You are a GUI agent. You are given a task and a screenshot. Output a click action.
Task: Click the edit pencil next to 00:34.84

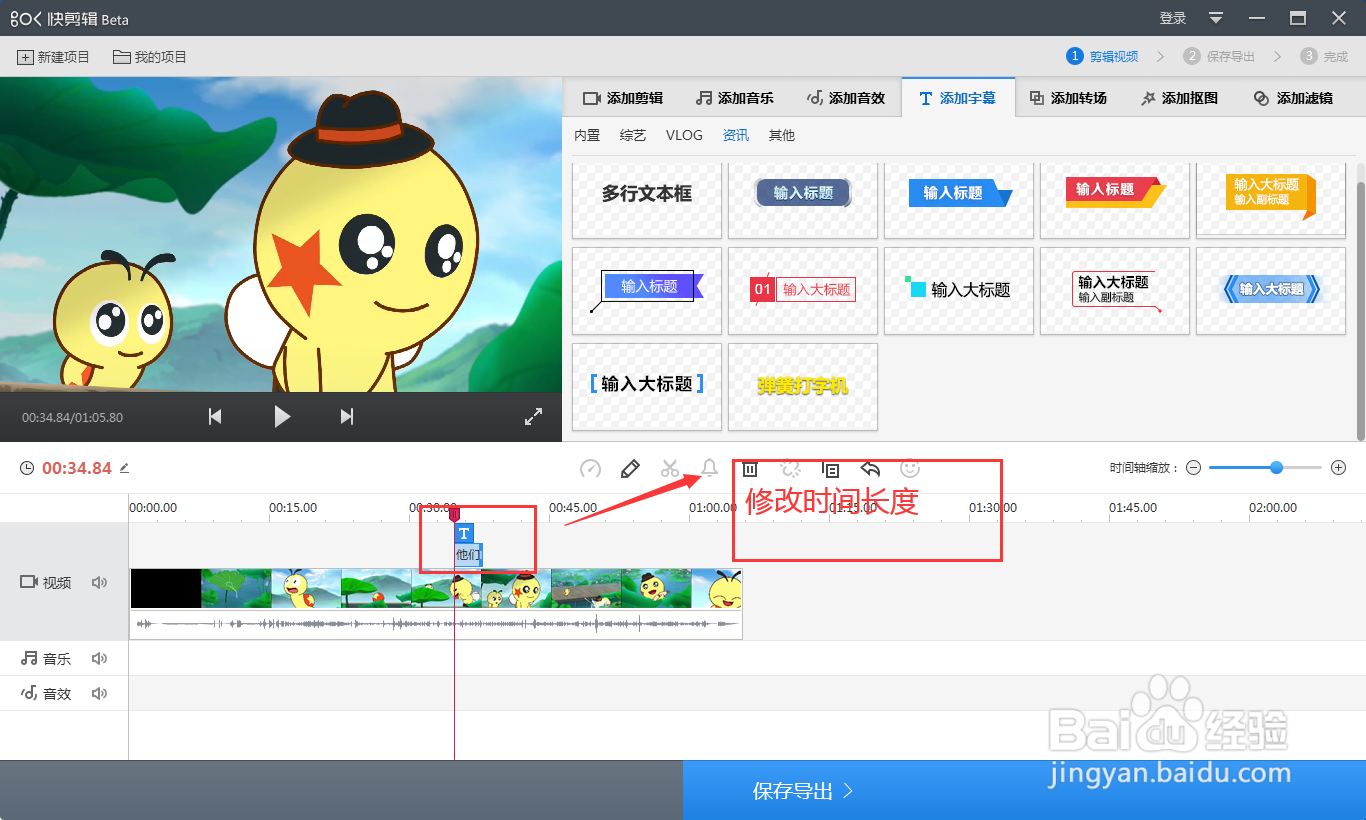[124, 468]
